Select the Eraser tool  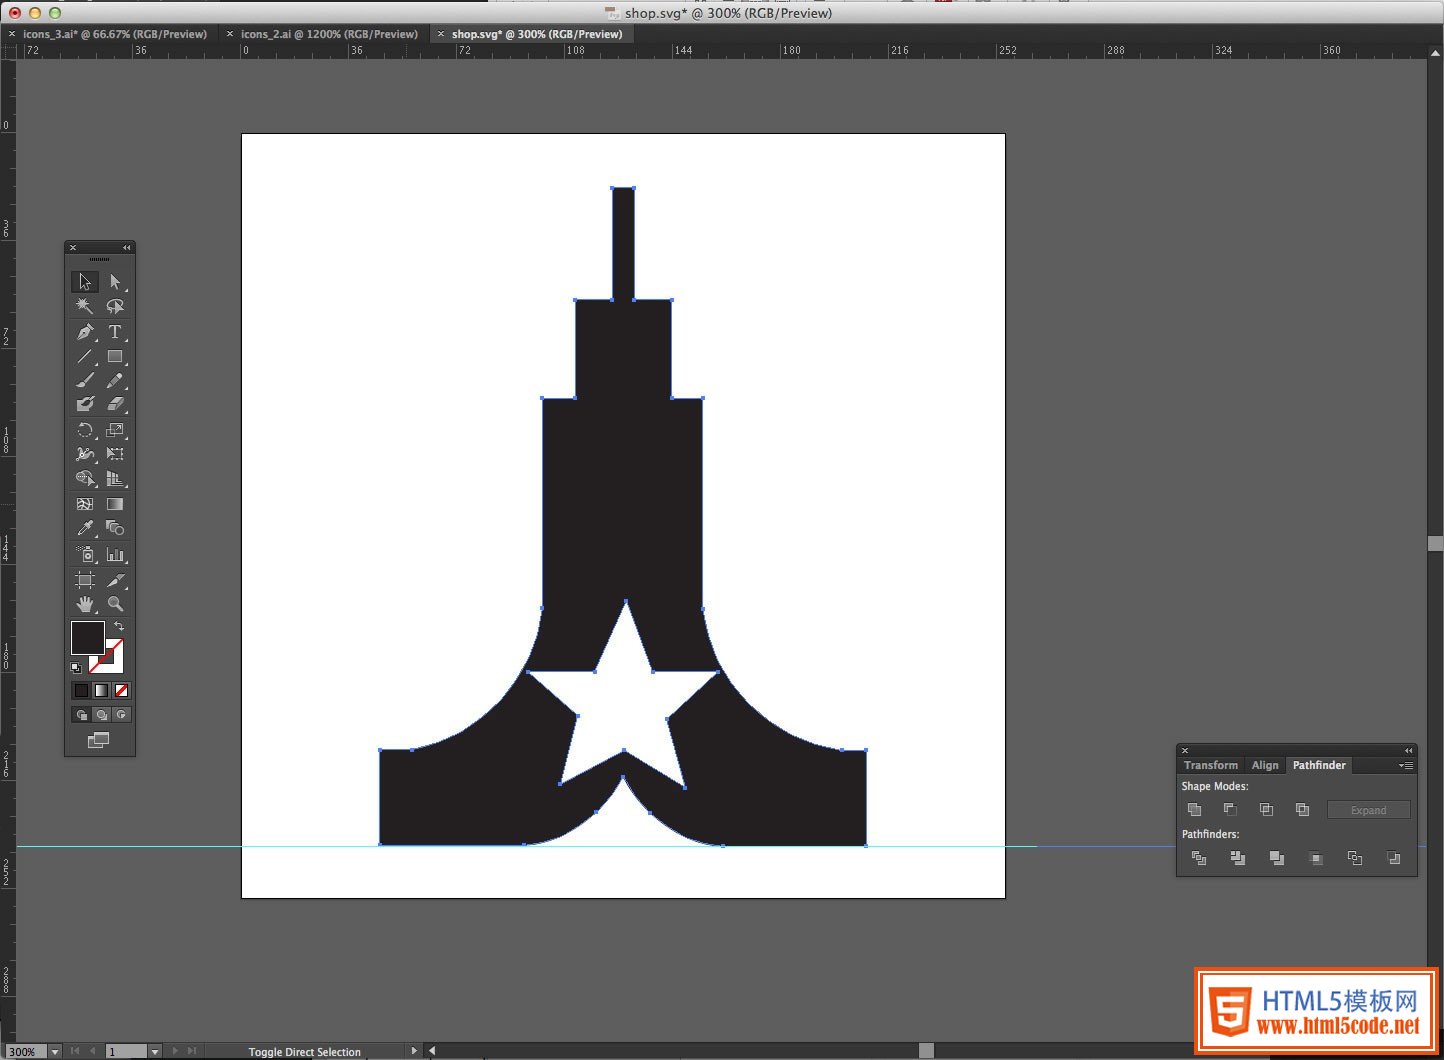[115, 404]
